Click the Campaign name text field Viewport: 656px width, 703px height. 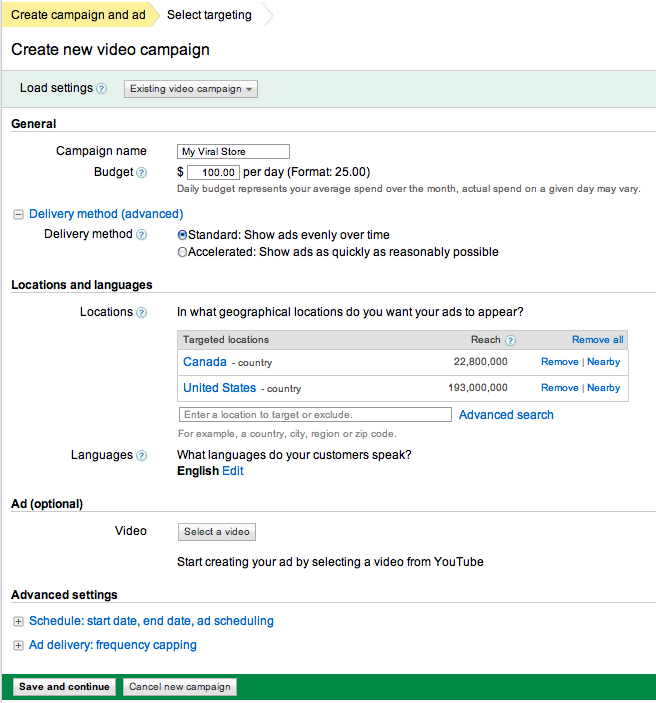click(233, 152)
